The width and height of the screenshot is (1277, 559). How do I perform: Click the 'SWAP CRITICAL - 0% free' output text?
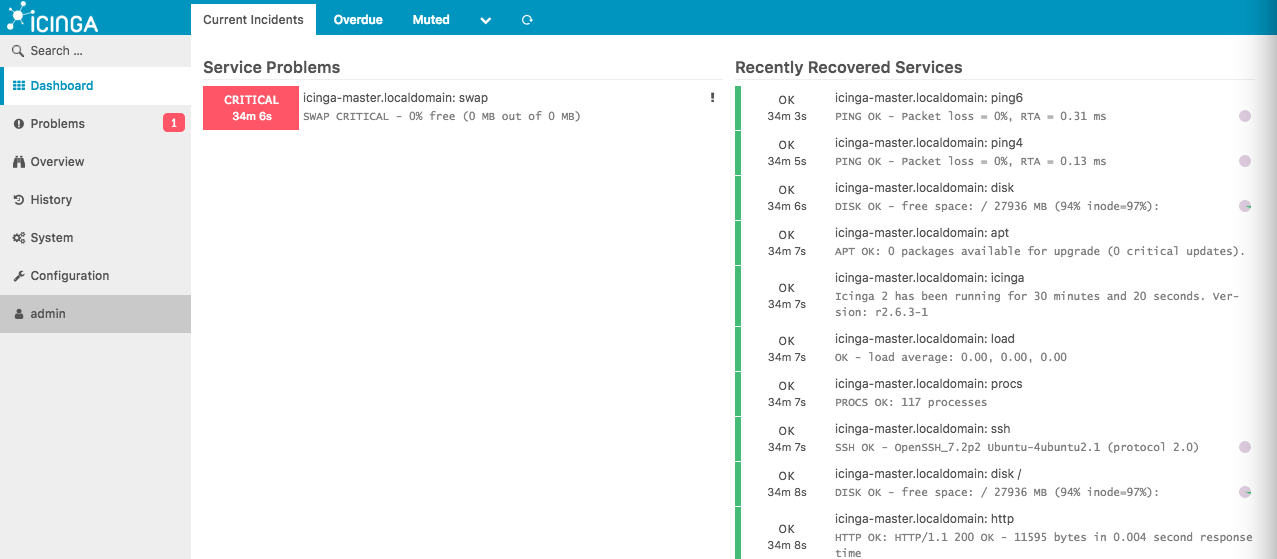(441, 116)
